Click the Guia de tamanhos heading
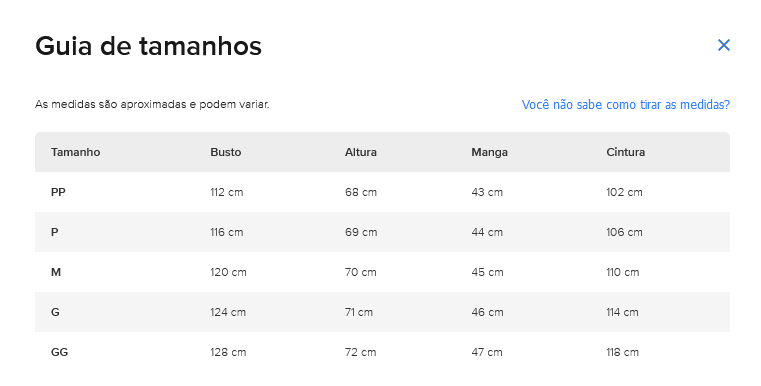Screen dimensions: 761x386 click(149, 46)
